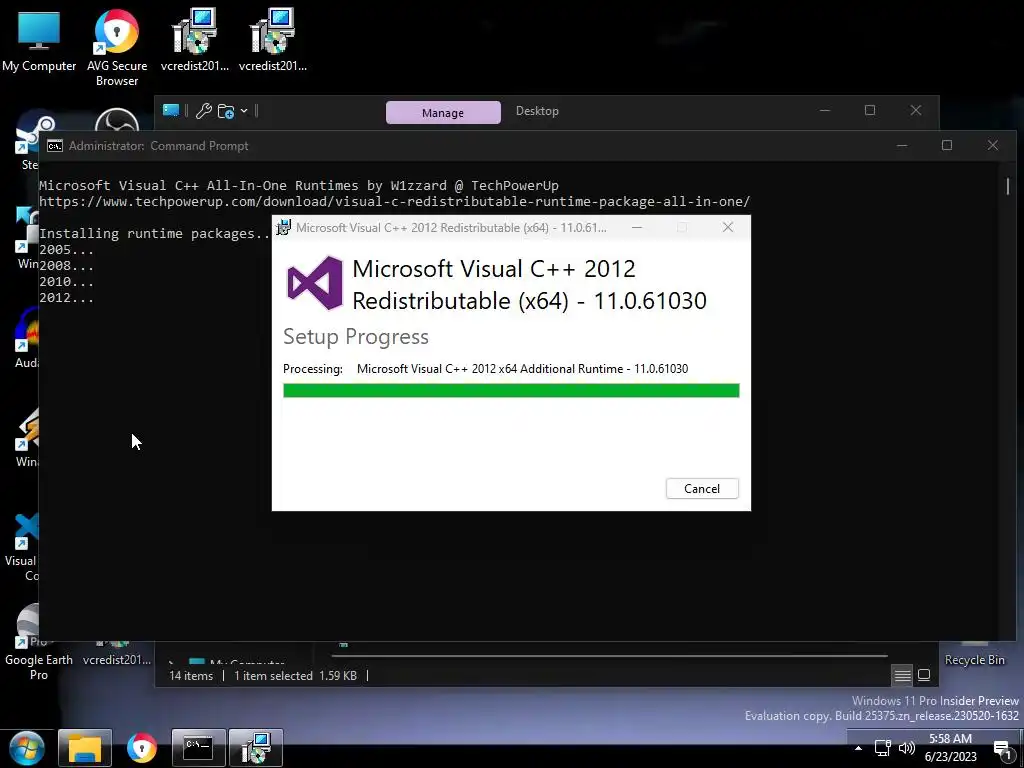Show hidden system tray icons
Image resolution: width=1024 pixels, height=768 pixels.
(858, 748)
